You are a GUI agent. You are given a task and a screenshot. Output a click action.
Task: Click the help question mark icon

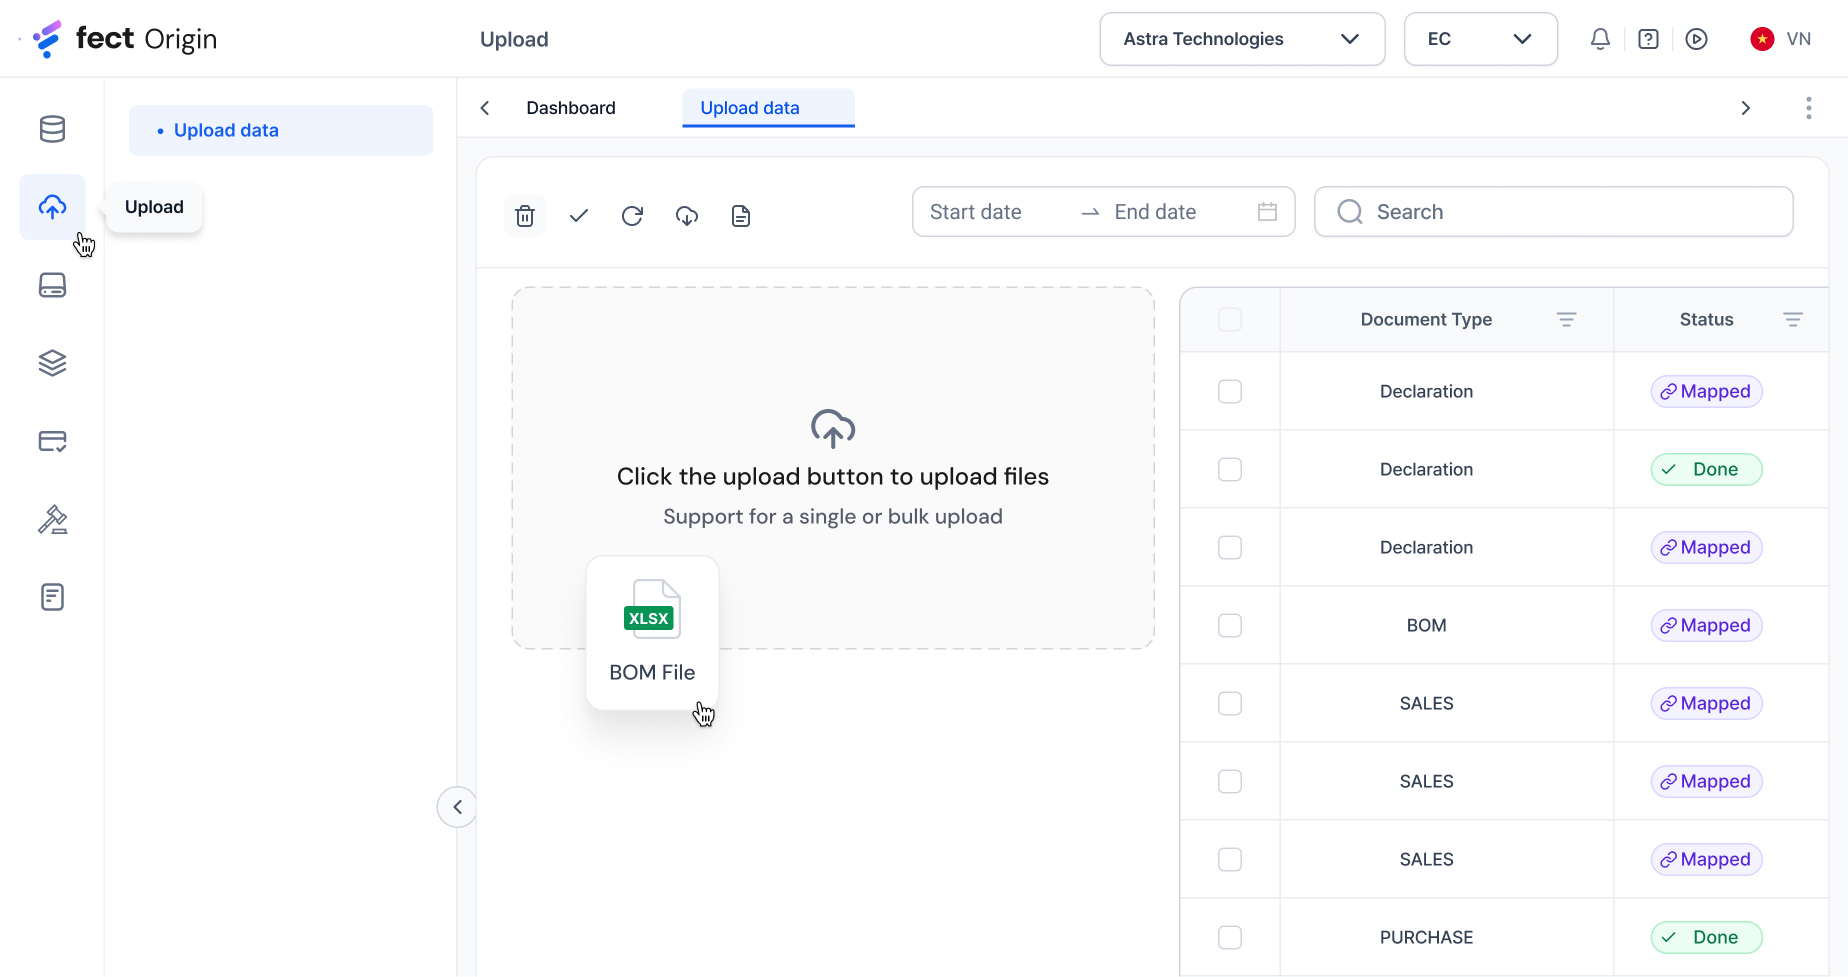tap(1649, 39)
